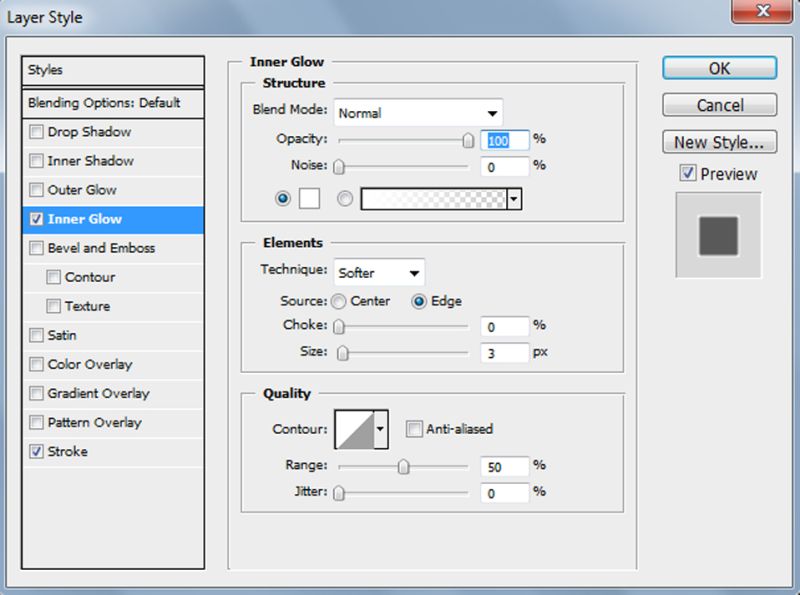Open the Technique dropdown
800x595 pixels.
click(x=379, y=272)
